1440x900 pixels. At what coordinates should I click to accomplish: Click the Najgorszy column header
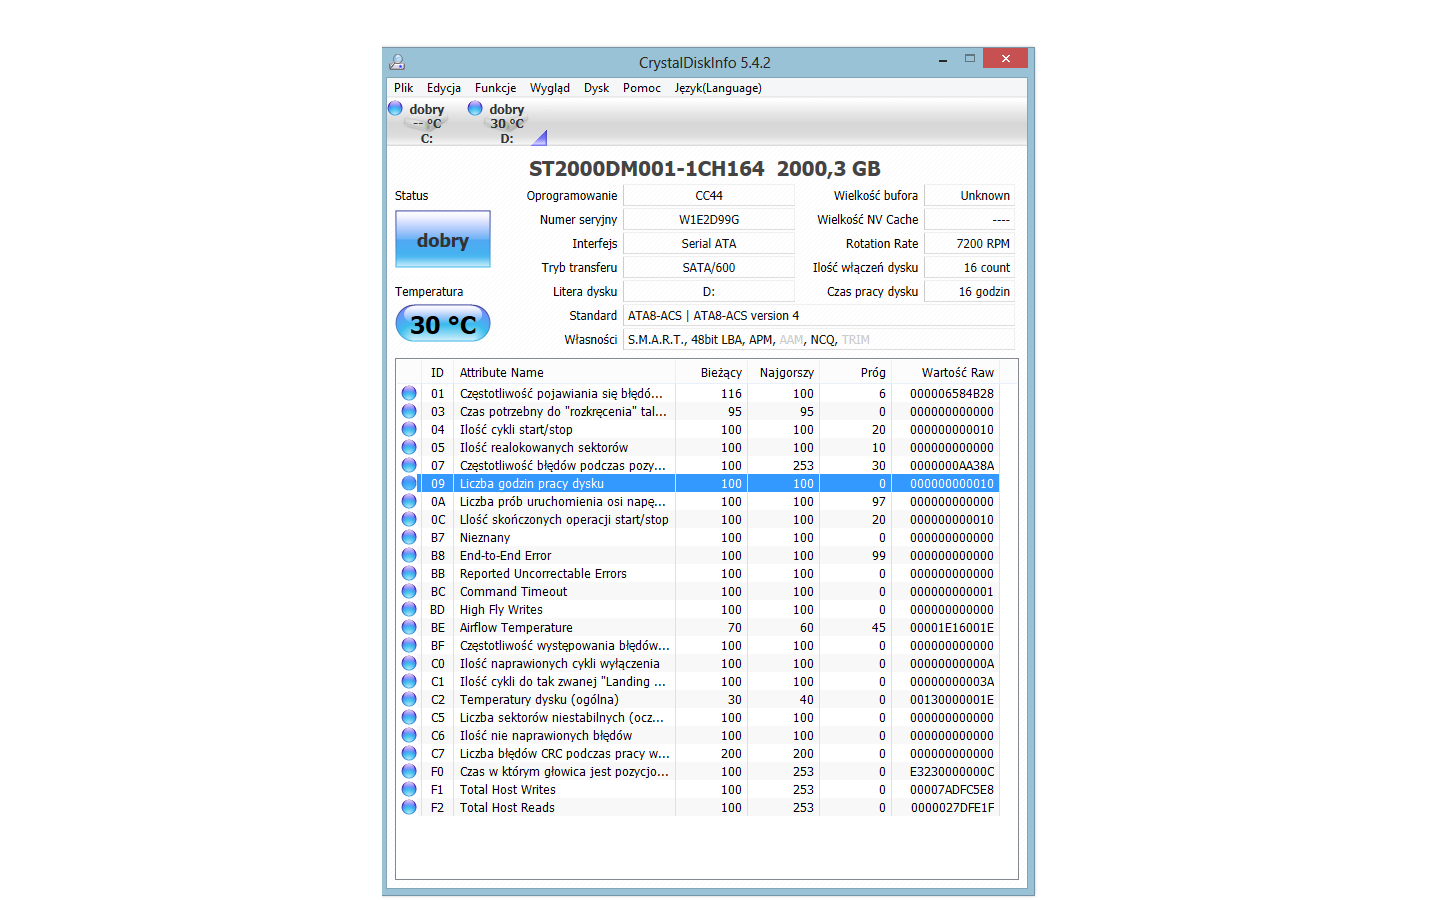[784, 372]
